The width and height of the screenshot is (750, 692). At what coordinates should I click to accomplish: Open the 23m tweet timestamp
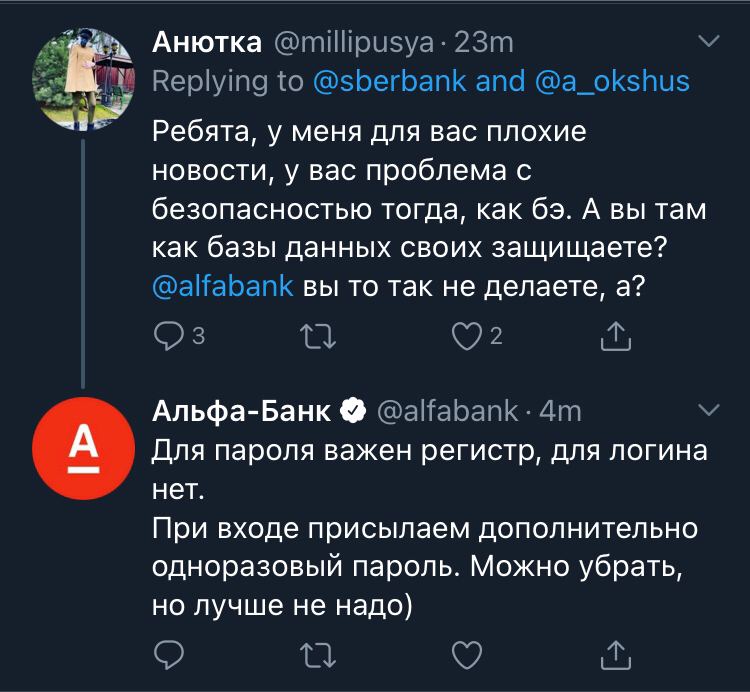click(x=484, y=43)
